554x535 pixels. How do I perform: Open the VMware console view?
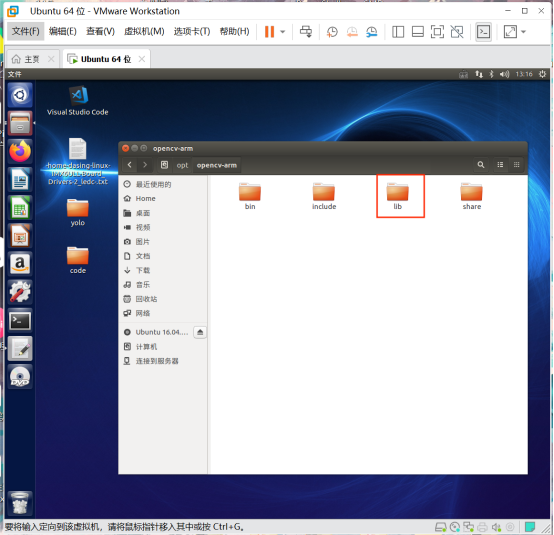(x=483, y=32)
